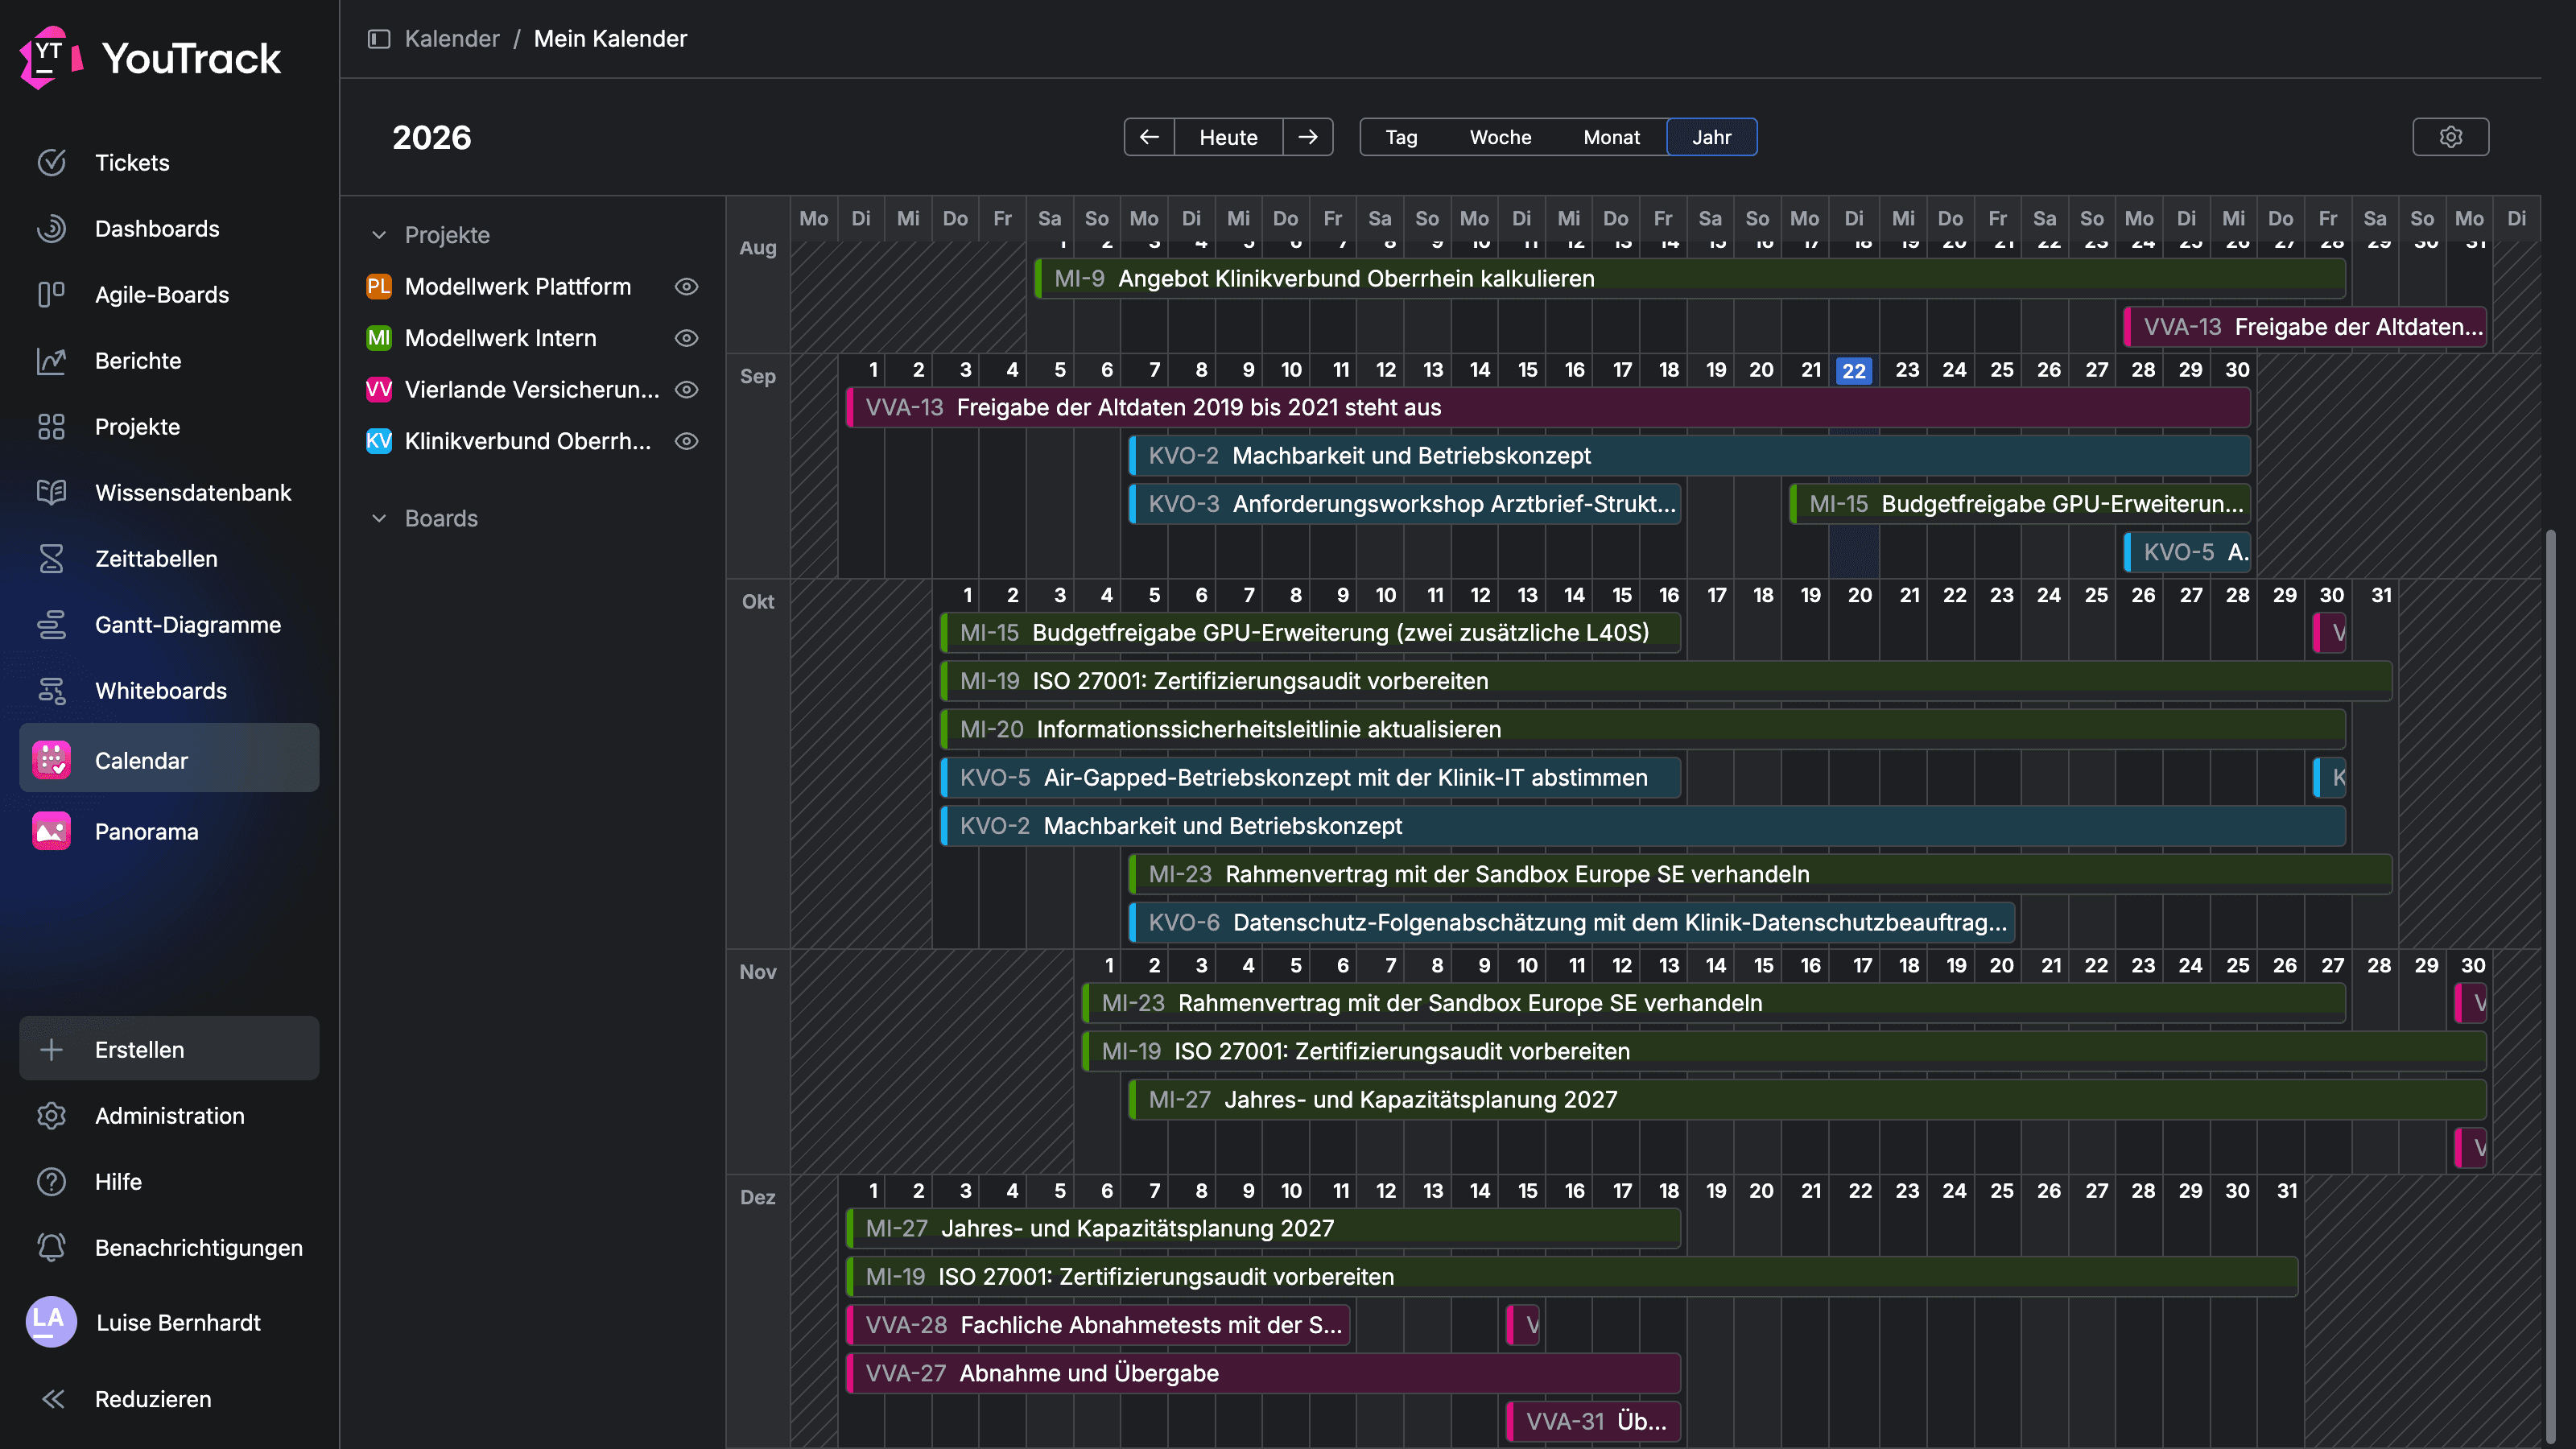Hide Modellwerk Plattform project with eye icon
The image size is (2576, 1449).
(x=686, y=287)
